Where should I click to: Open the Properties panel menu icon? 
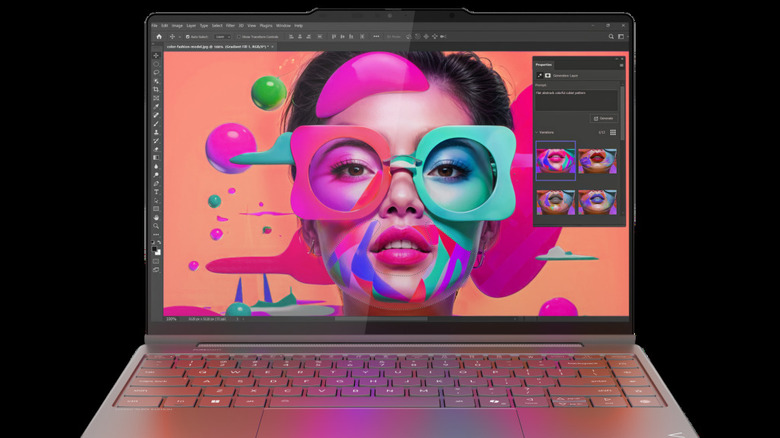[x=621, y=65]
